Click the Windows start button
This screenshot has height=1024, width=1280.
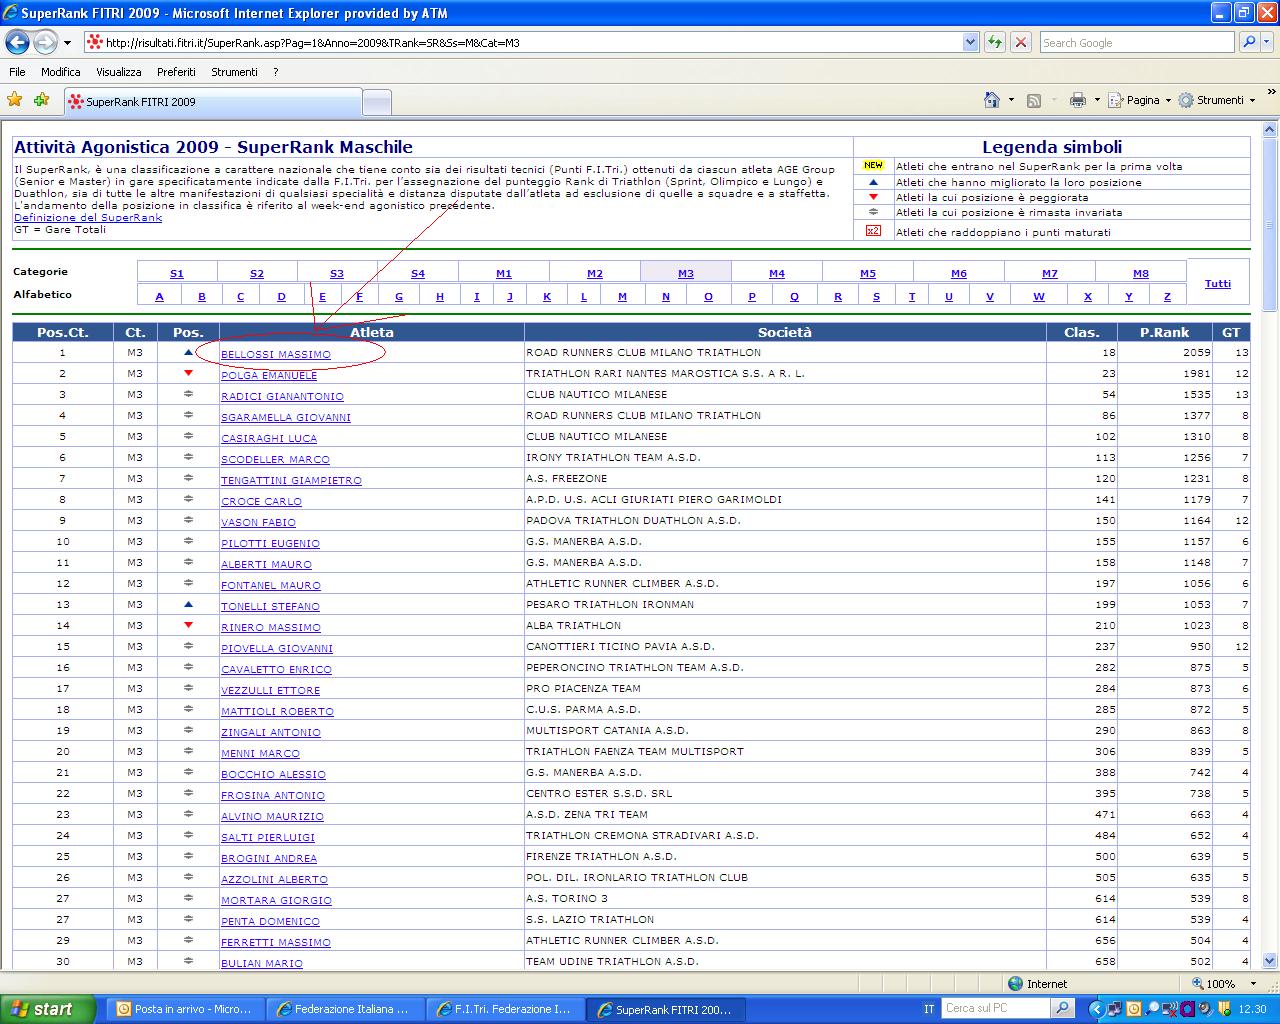coord(47,1009)
